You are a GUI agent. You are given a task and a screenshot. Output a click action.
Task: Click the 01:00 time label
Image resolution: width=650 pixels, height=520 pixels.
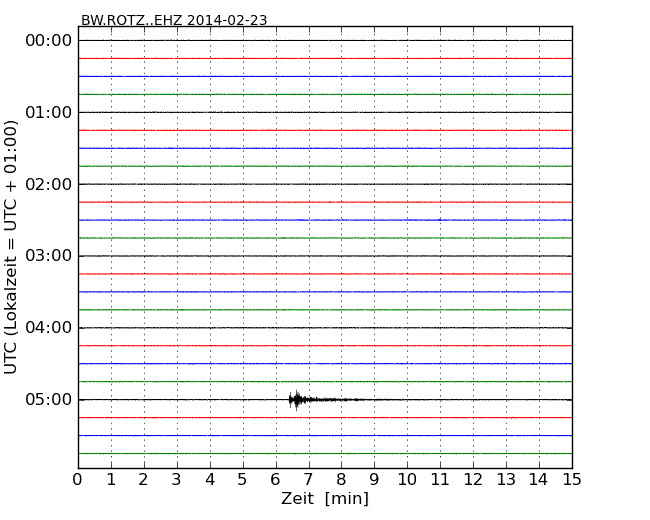49,112
